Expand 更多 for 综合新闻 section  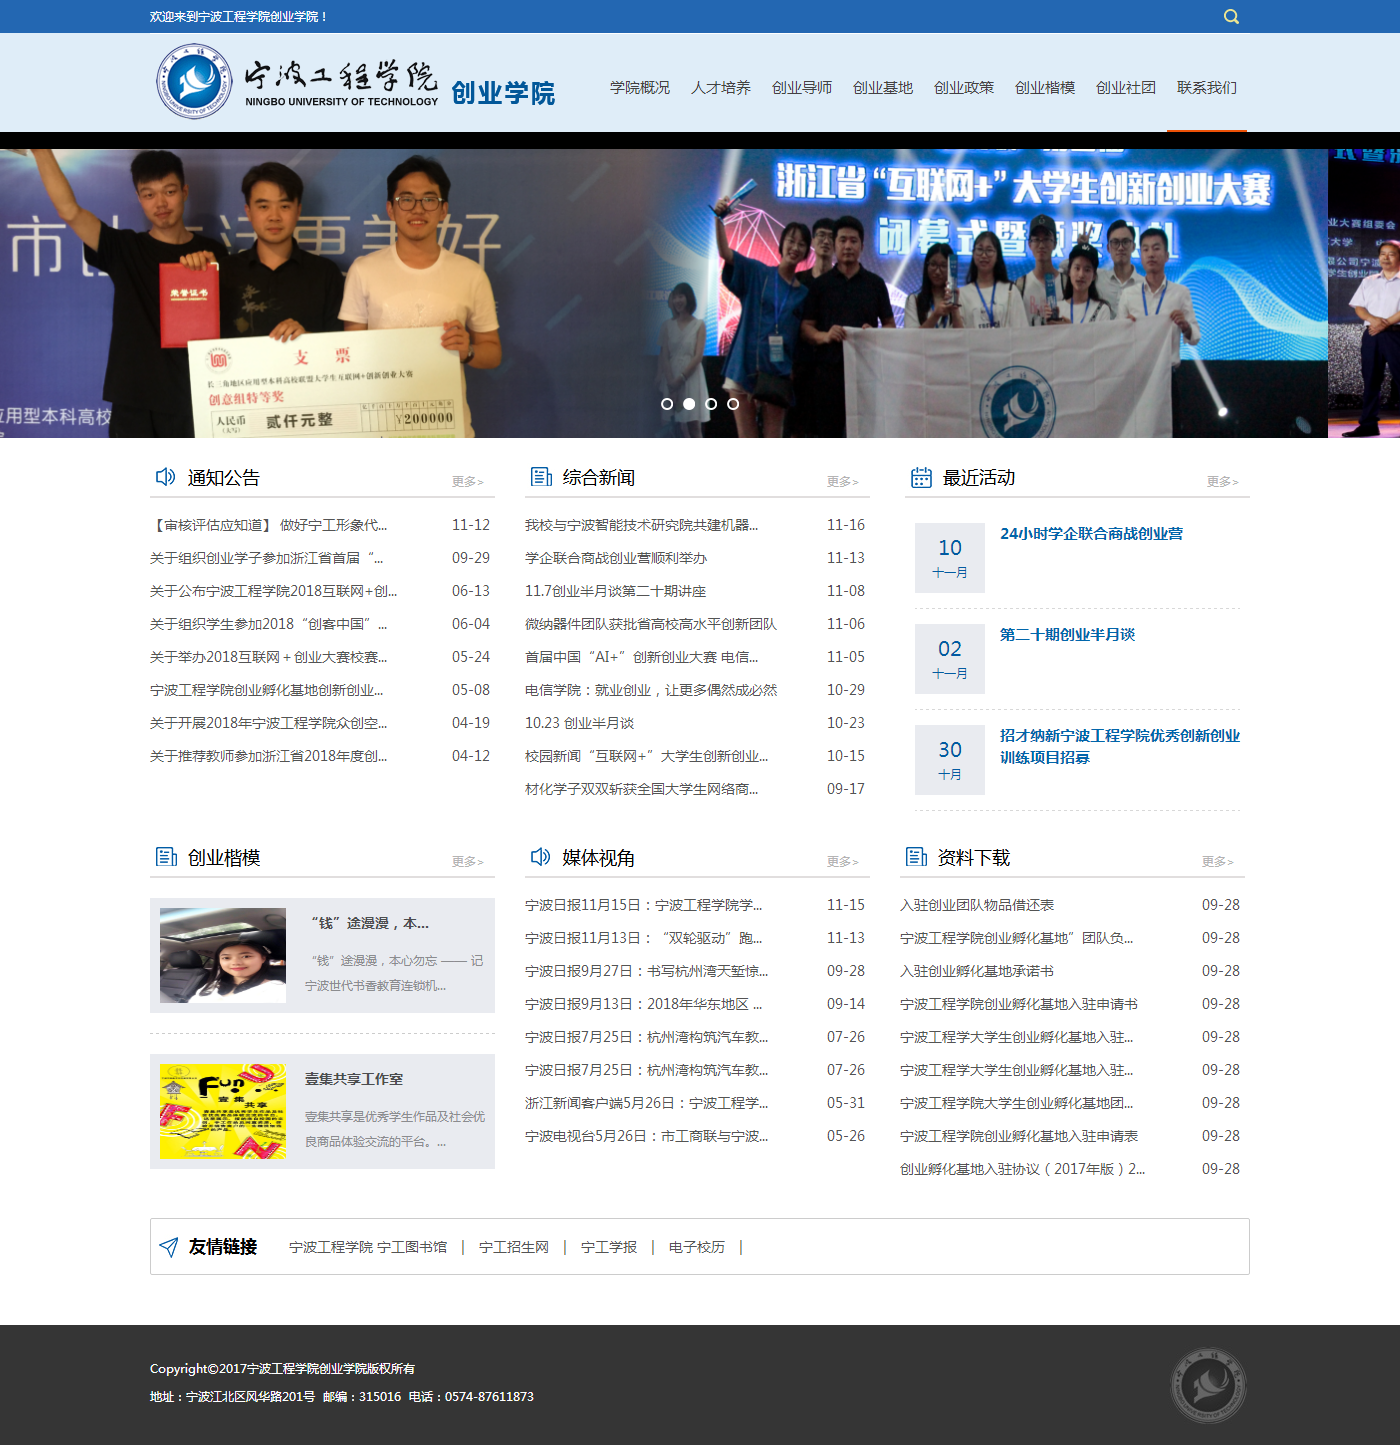842,482
